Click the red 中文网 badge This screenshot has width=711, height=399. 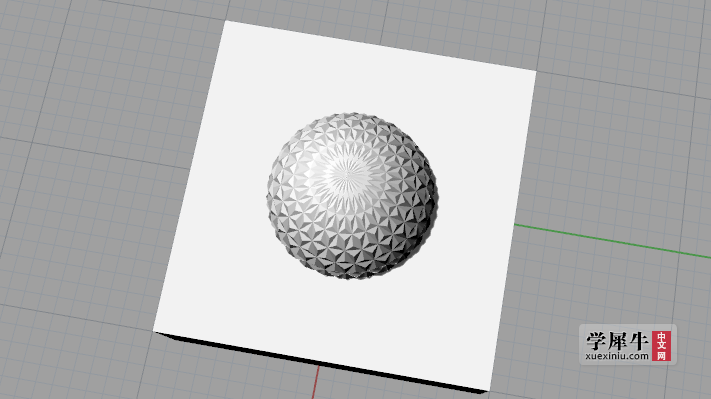[661, 346]
